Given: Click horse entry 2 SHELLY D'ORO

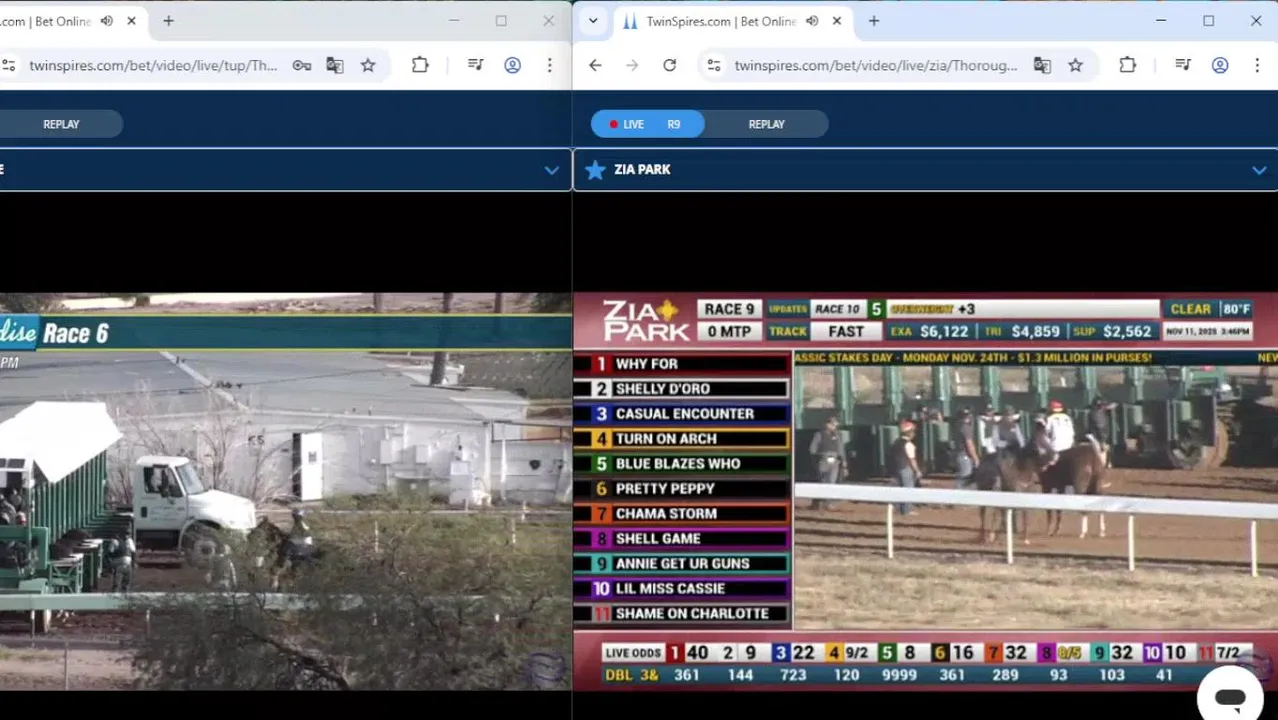Looking at the screenshot, I should point(682,389).
